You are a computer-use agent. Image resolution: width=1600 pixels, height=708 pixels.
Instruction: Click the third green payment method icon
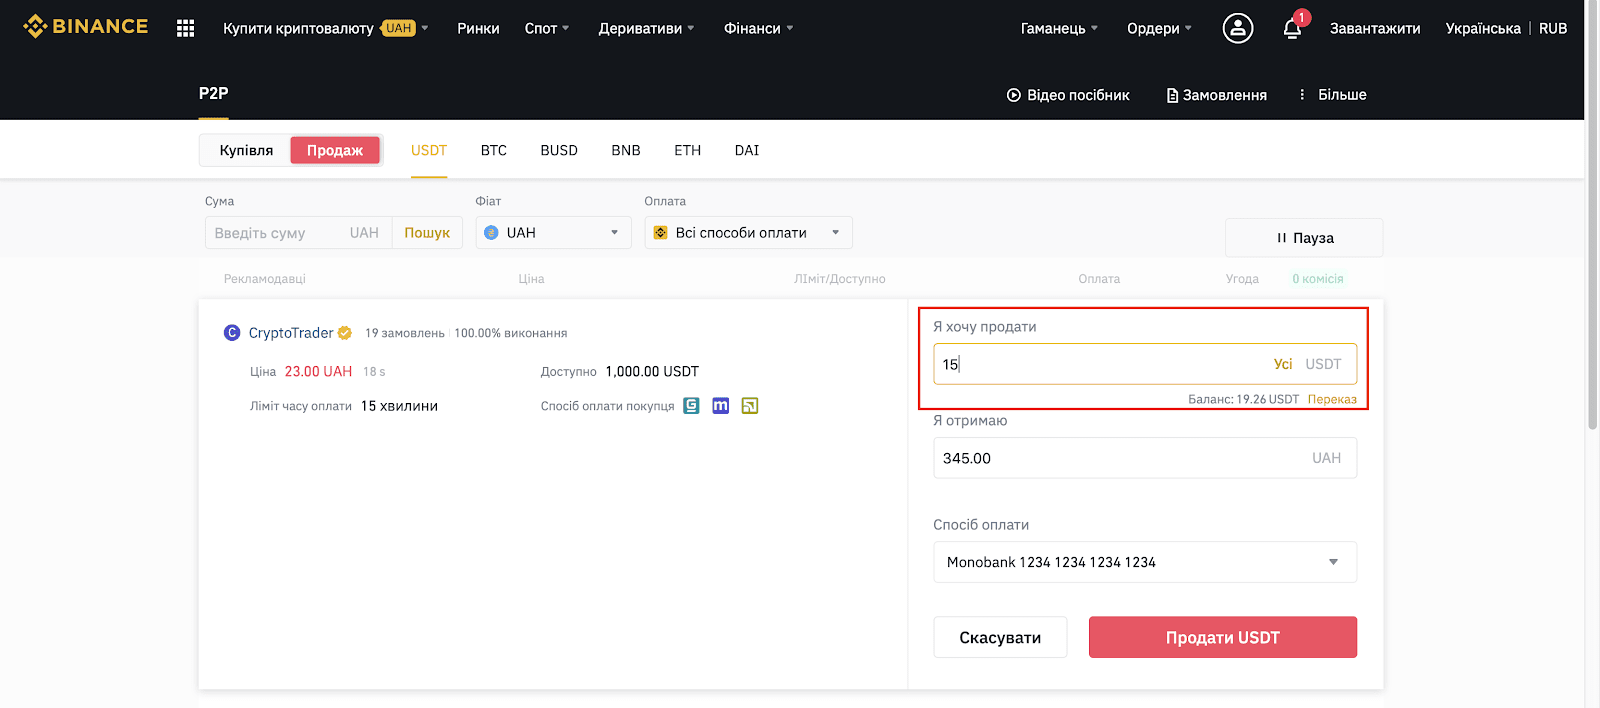tap(750, 405)
